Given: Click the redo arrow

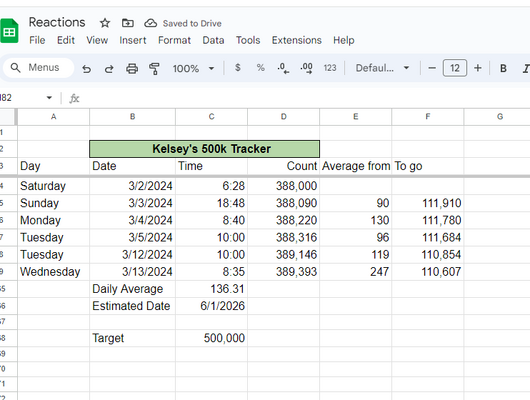Looking at the screenshot, I should tap(109, 69).
